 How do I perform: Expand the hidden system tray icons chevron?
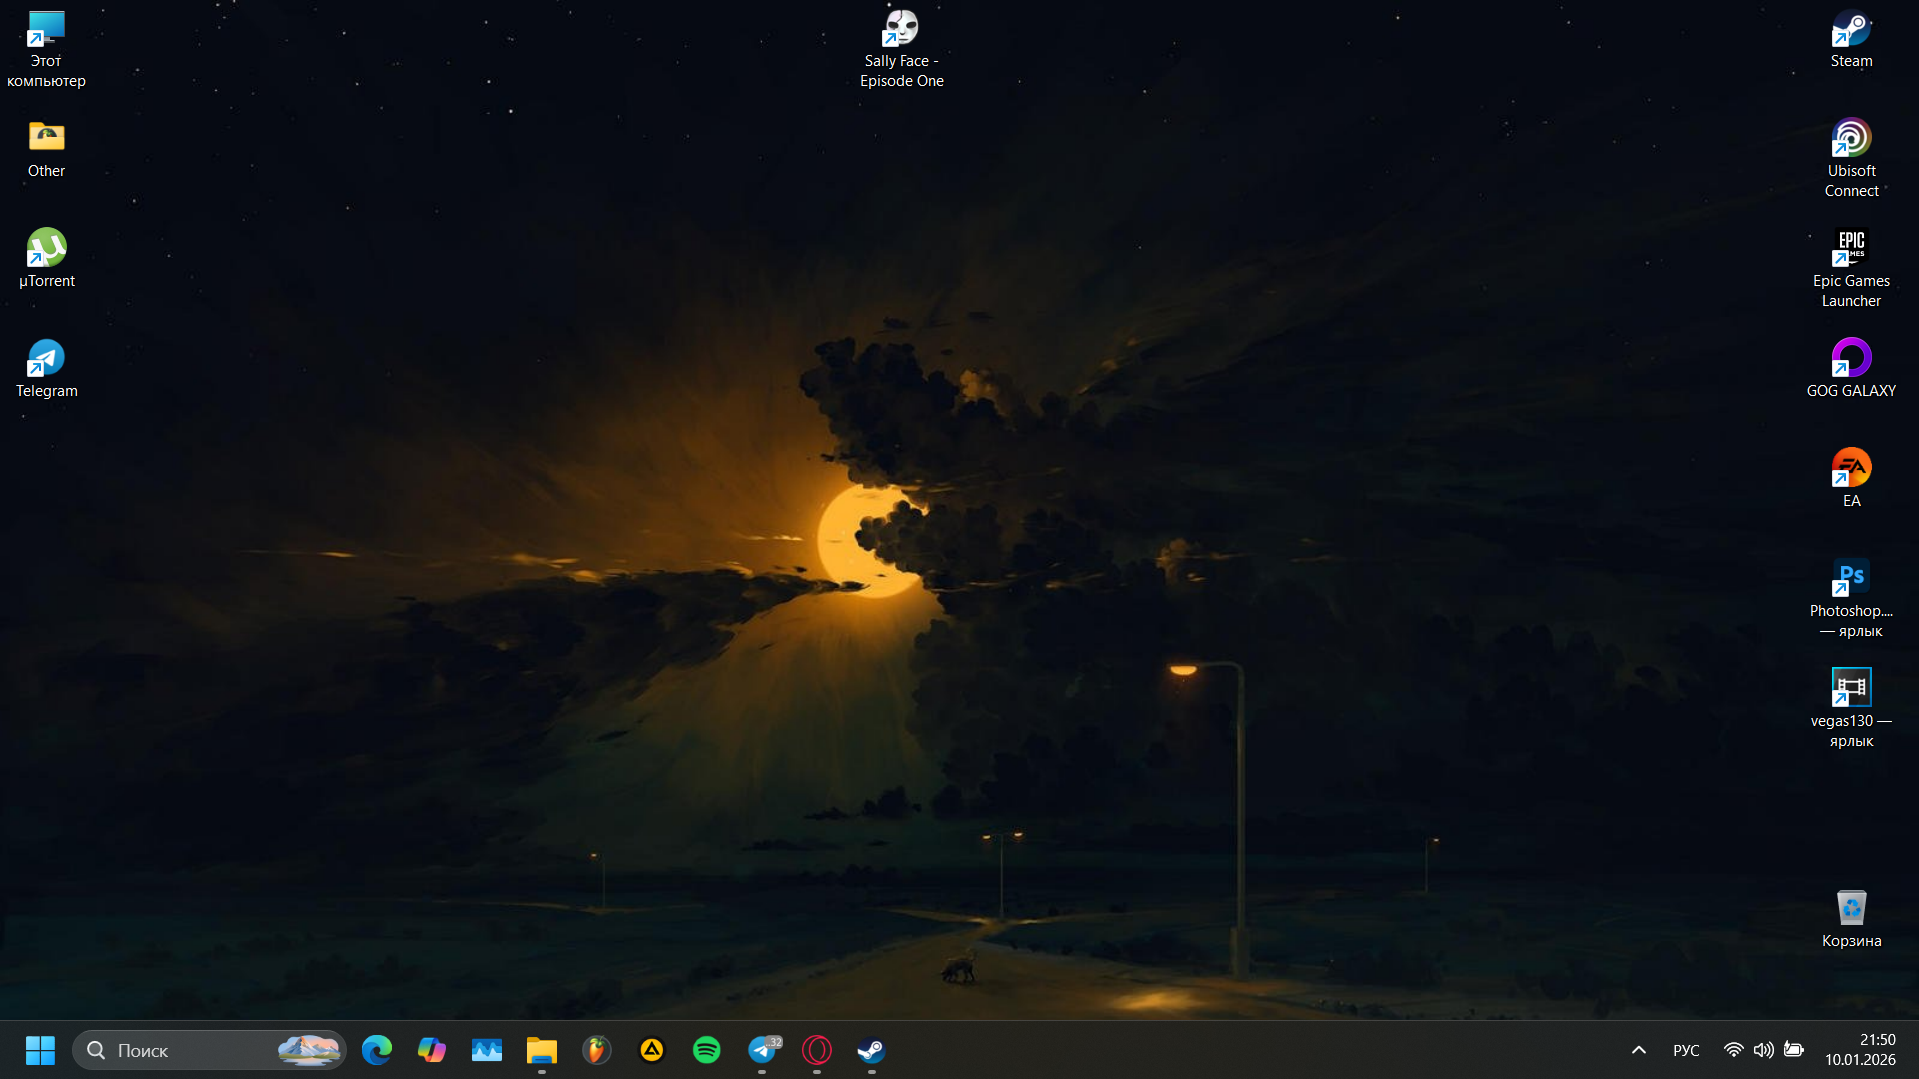(1638, 1050)
